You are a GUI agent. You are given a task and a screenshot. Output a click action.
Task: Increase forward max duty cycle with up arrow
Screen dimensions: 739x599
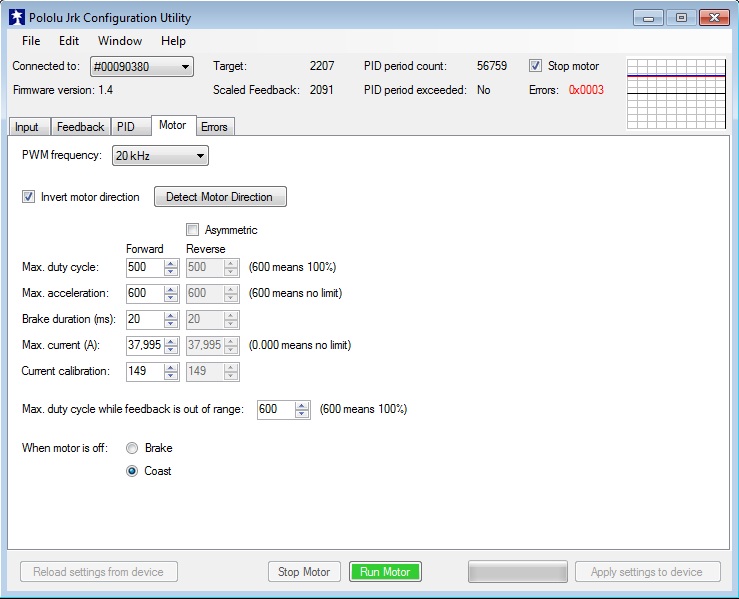(x=169, y=263)
